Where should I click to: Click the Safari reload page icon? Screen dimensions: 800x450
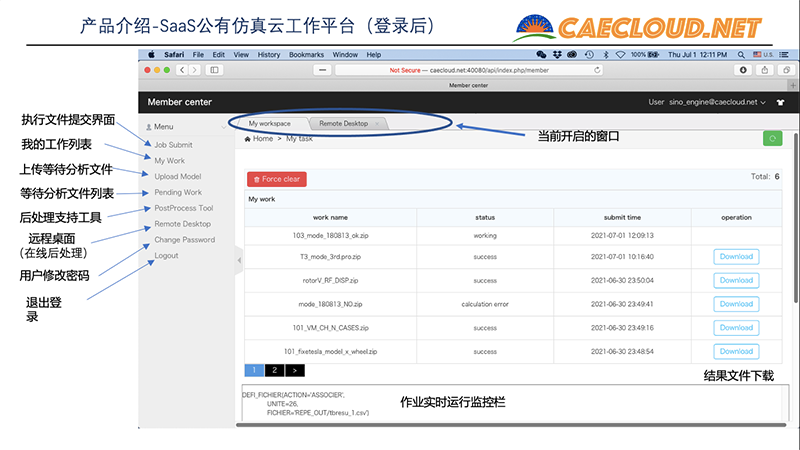597,70
